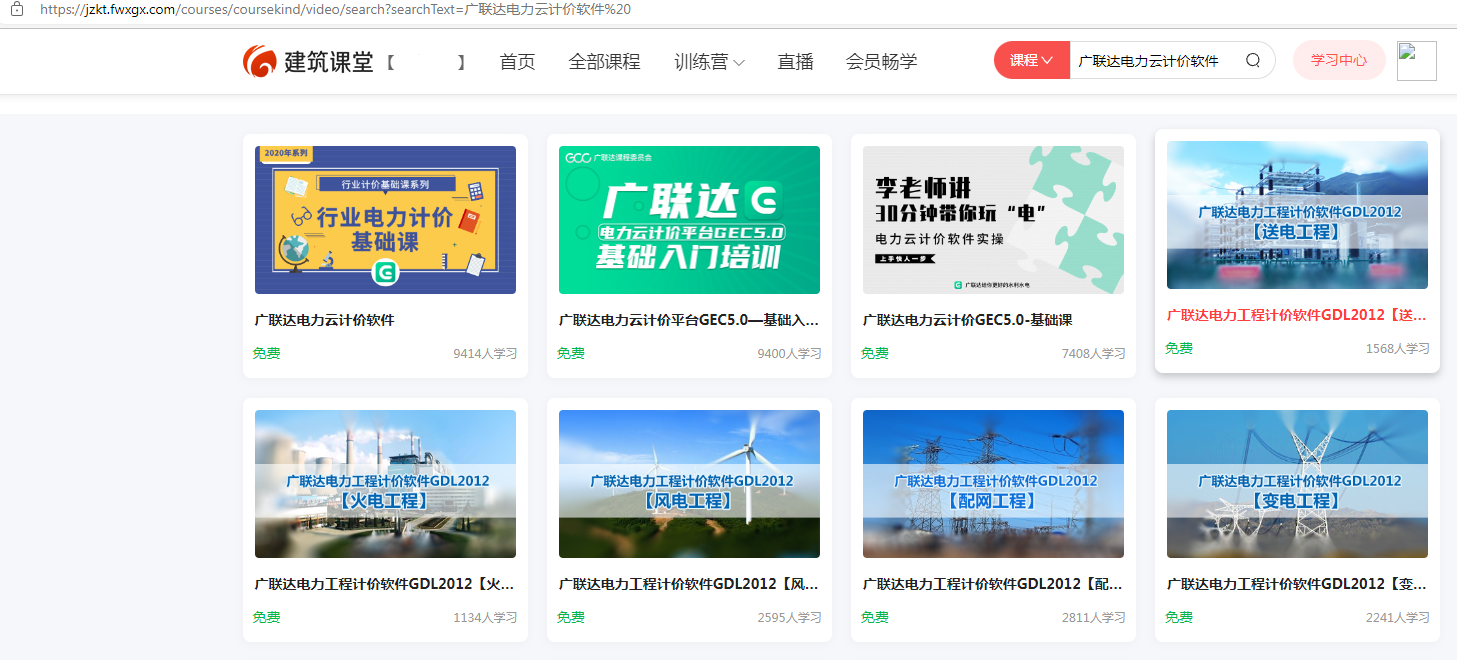1457x660 pixels.
Task: Open 全部课程 menu item
Action: click(604, 62)
